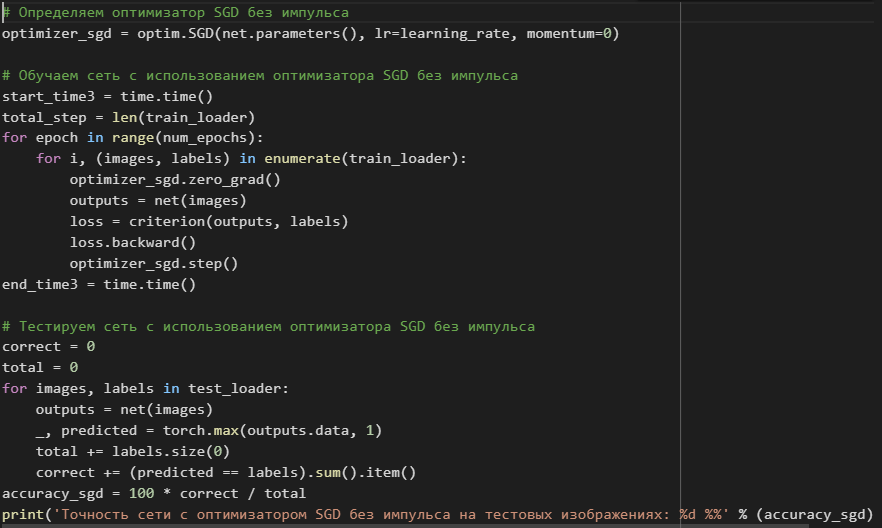The image size is (882, 528).
Task: Click line 'start_time3 = time.time()'
Action: (x=107, y=97)
